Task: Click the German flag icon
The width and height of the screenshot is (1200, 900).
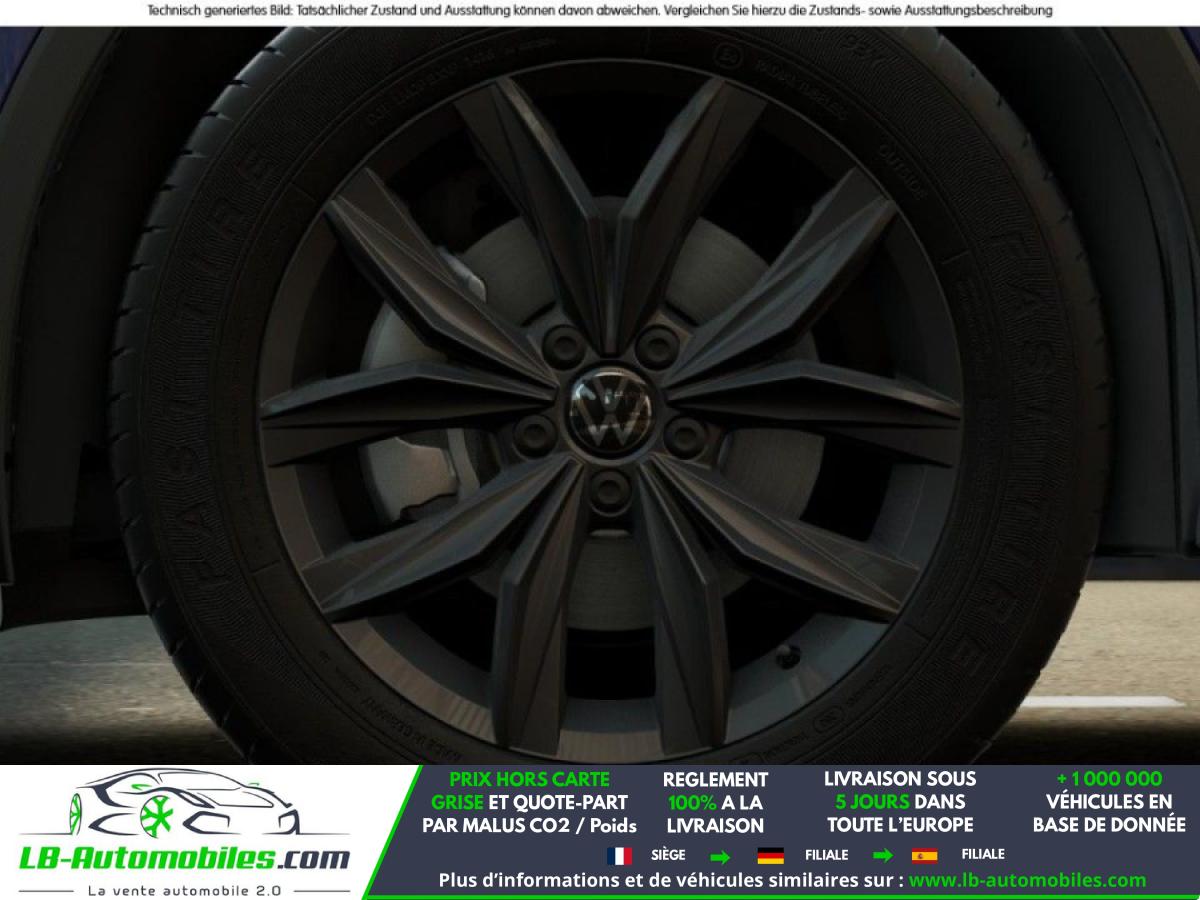Action: pyautogui.click(x=770, y=856)
